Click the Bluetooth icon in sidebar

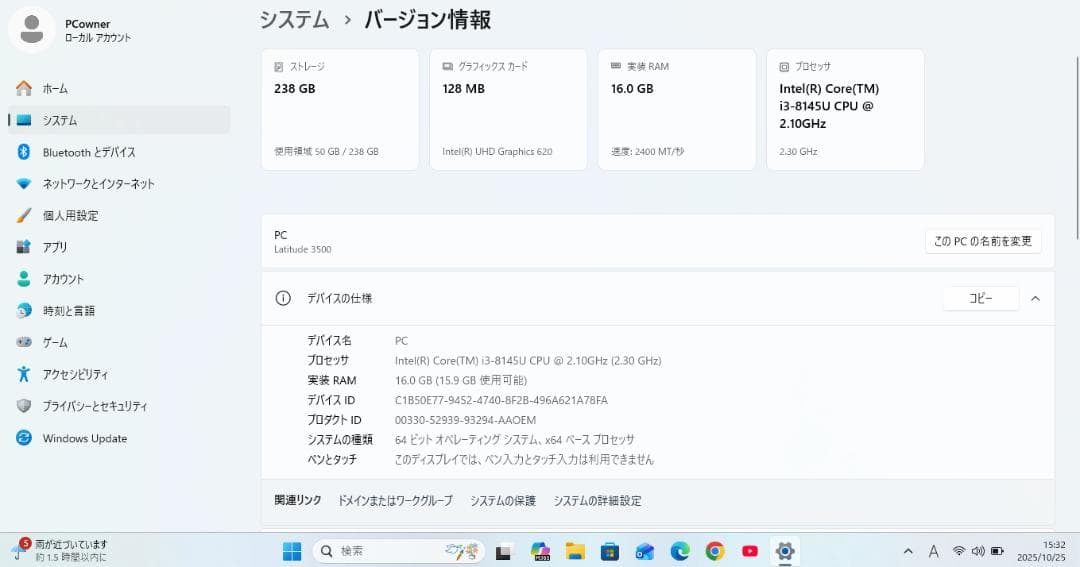24,152
